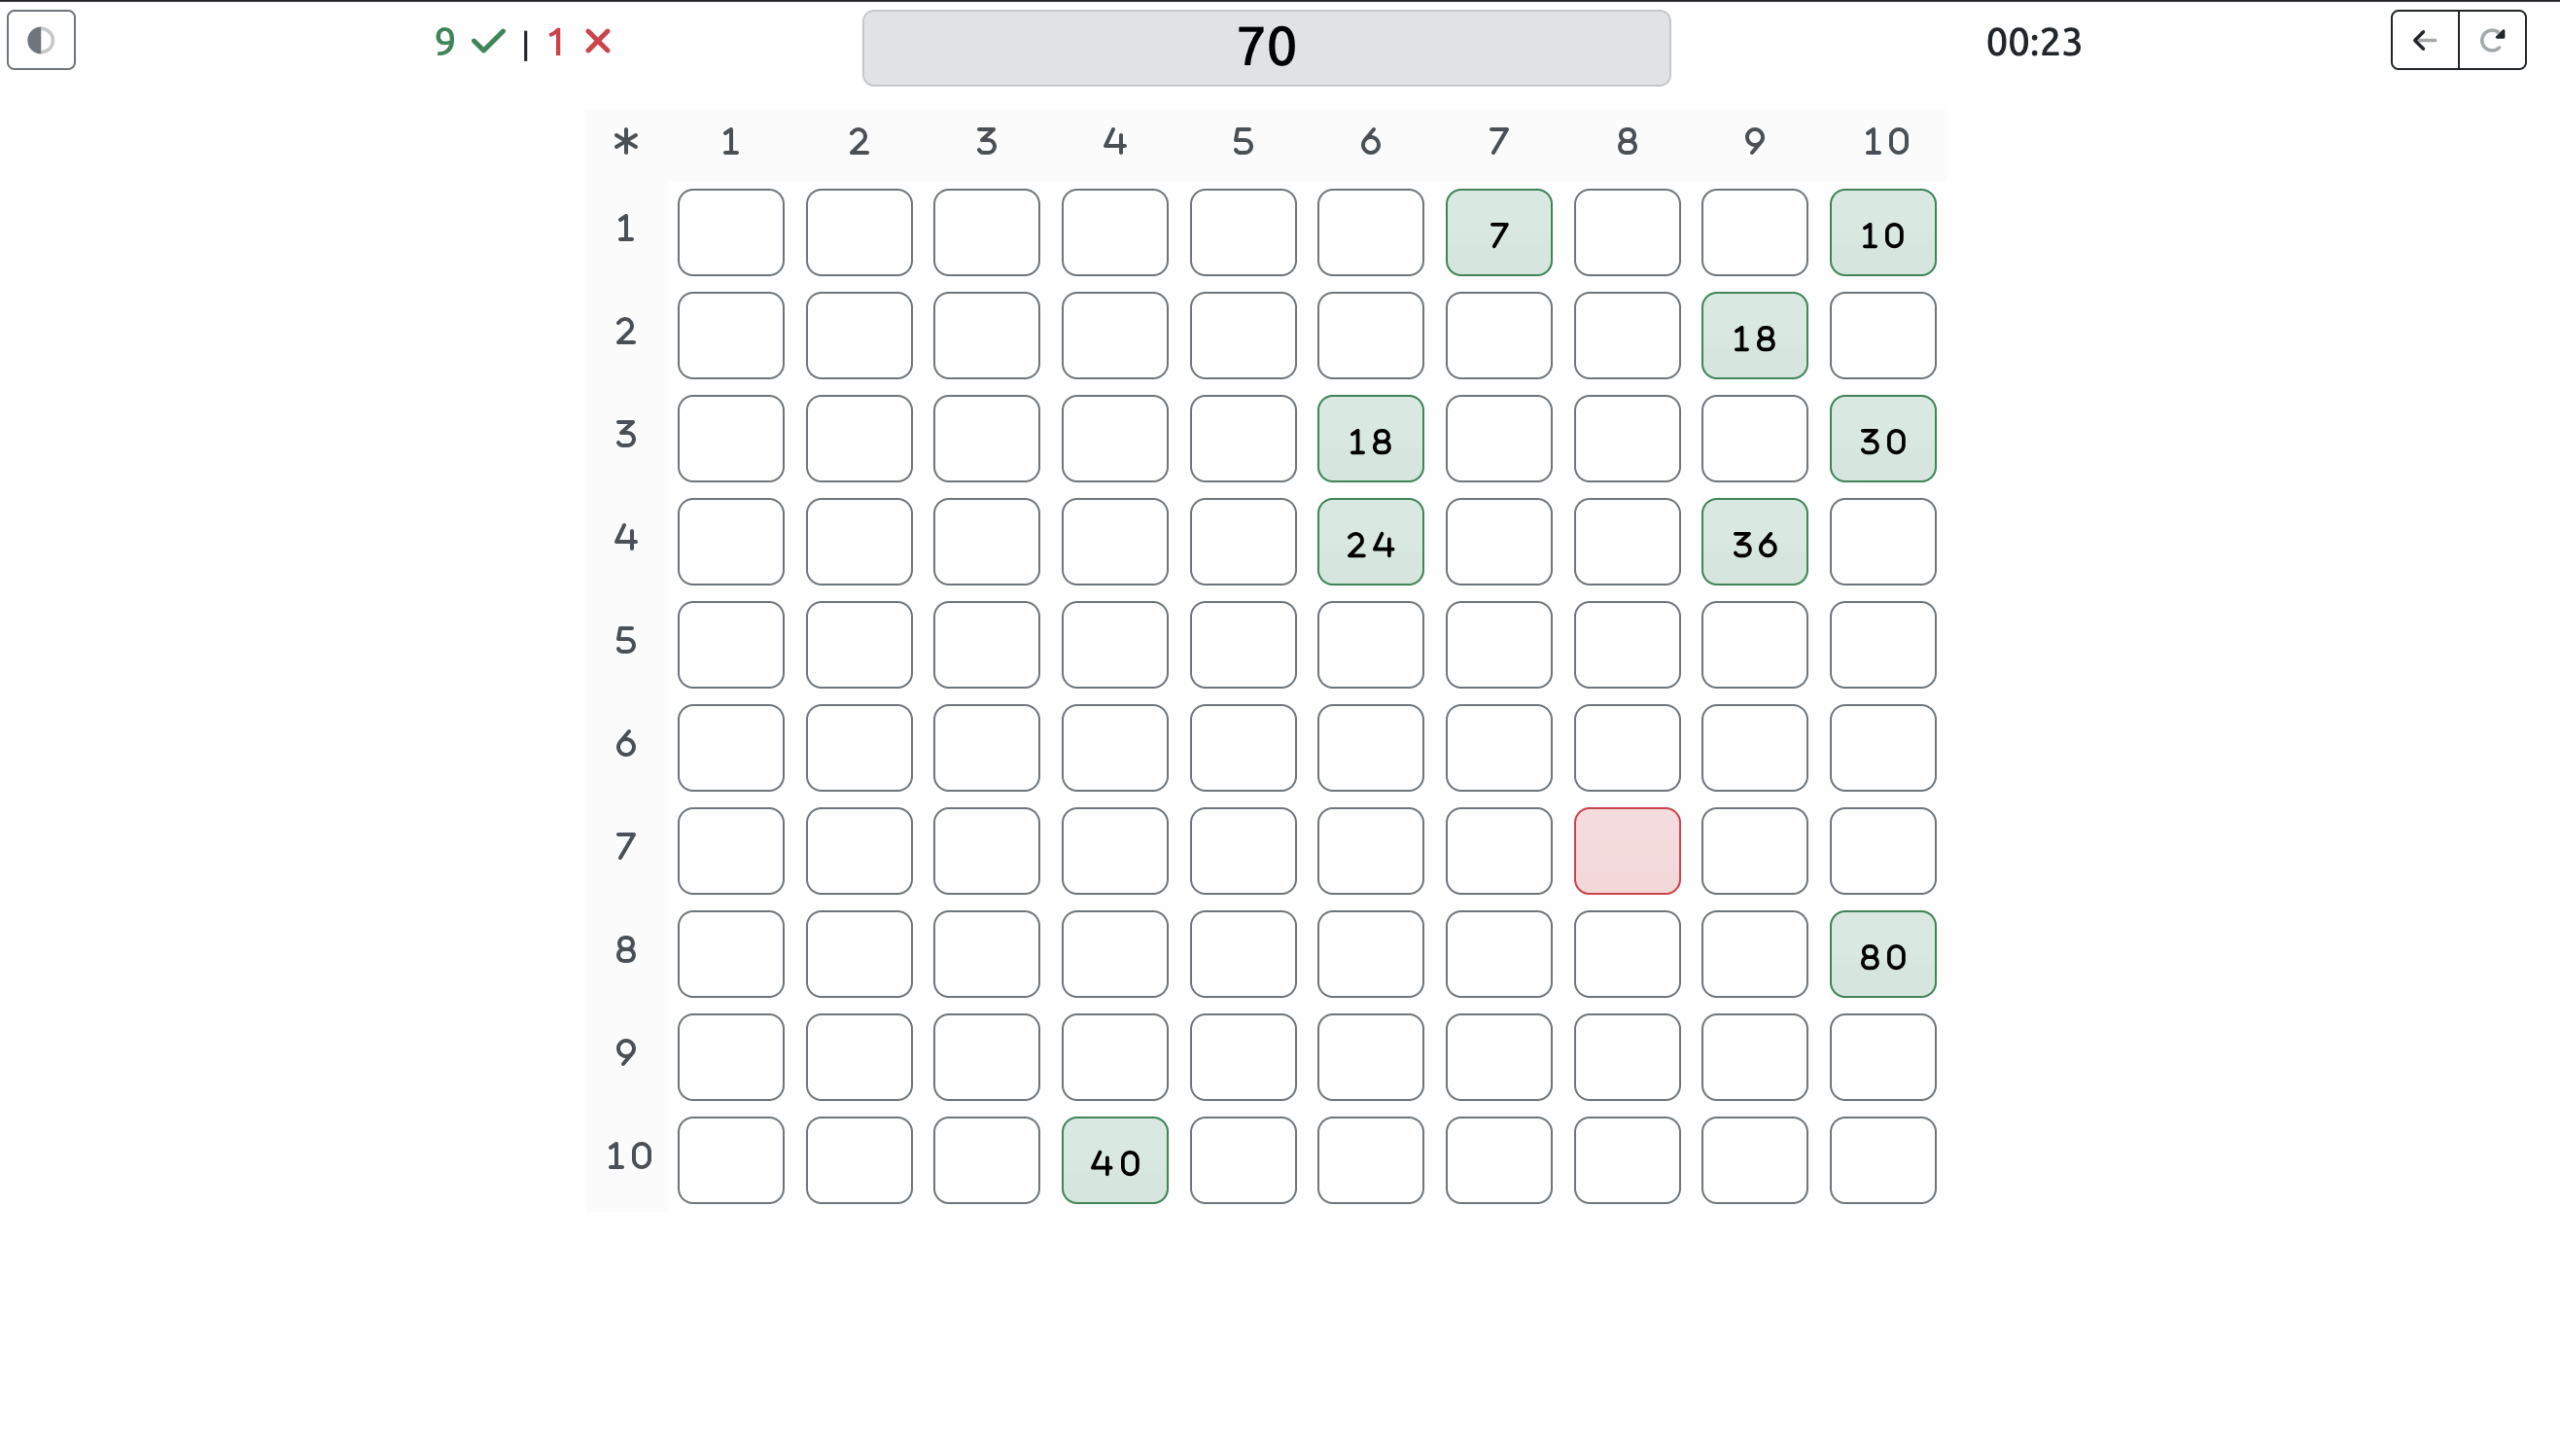Click the green cell showing 30

1882,439
